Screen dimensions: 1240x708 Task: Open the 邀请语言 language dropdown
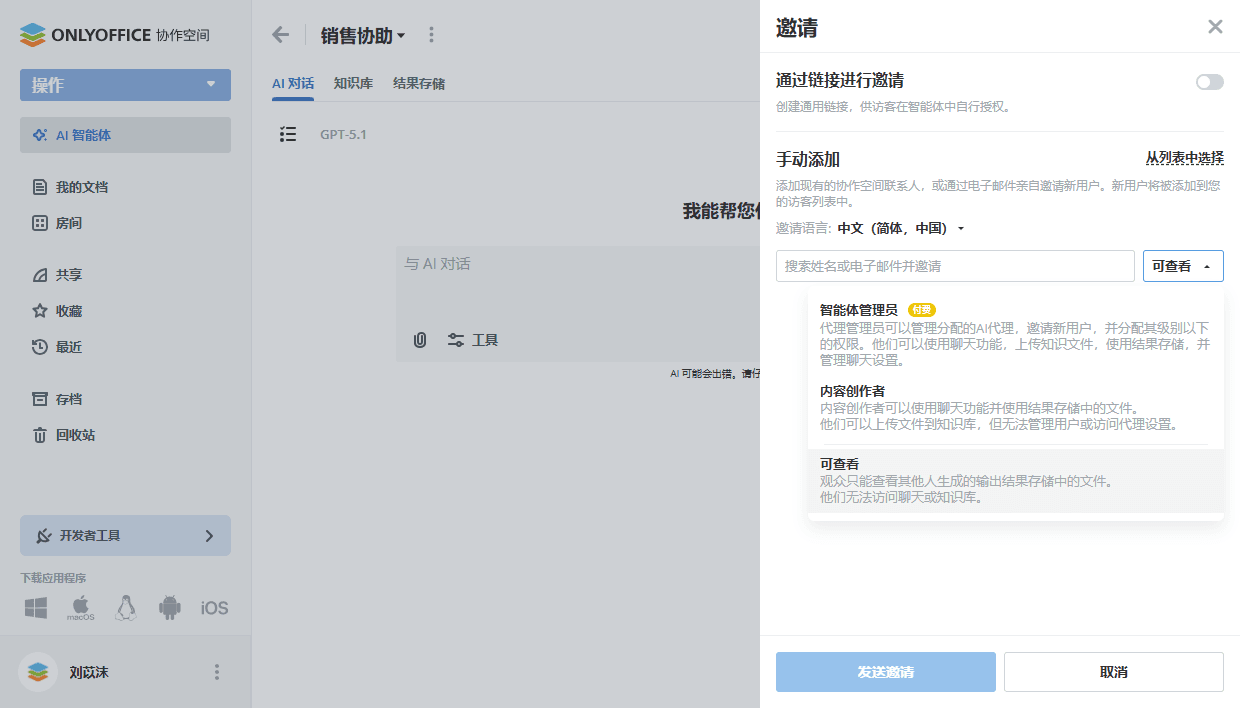pyautogui.click(x=901, y=227)
